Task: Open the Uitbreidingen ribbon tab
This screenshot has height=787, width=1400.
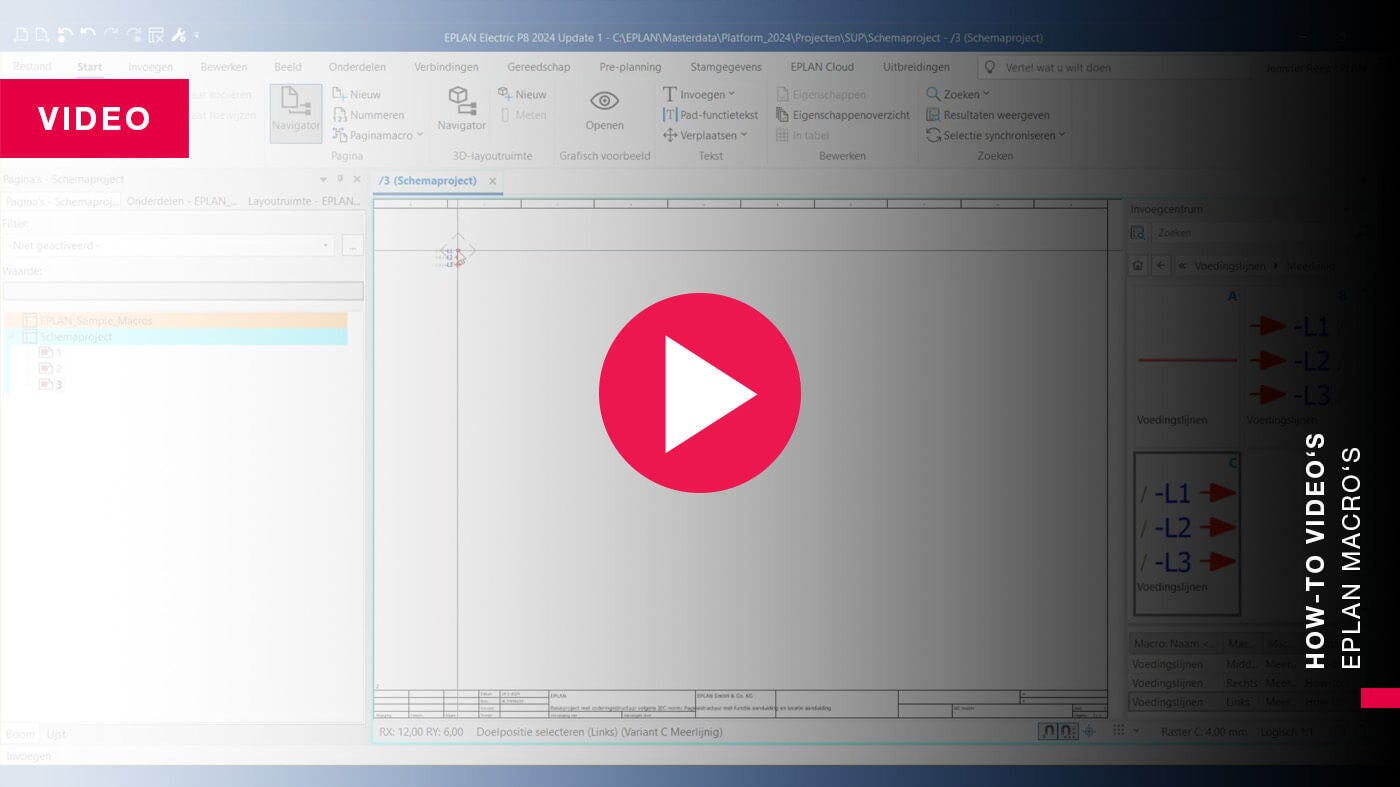Action: click(916, 67)
